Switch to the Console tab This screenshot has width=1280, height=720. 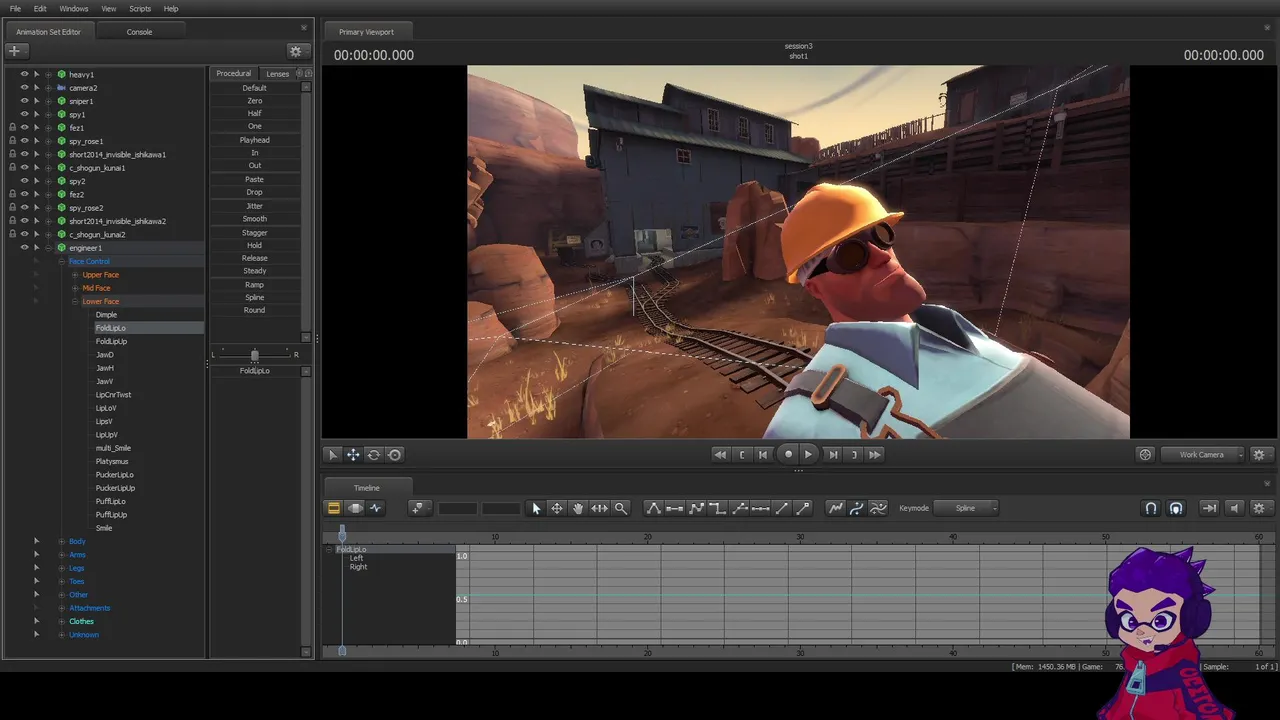pyautogui.click(x=139, y=32)
